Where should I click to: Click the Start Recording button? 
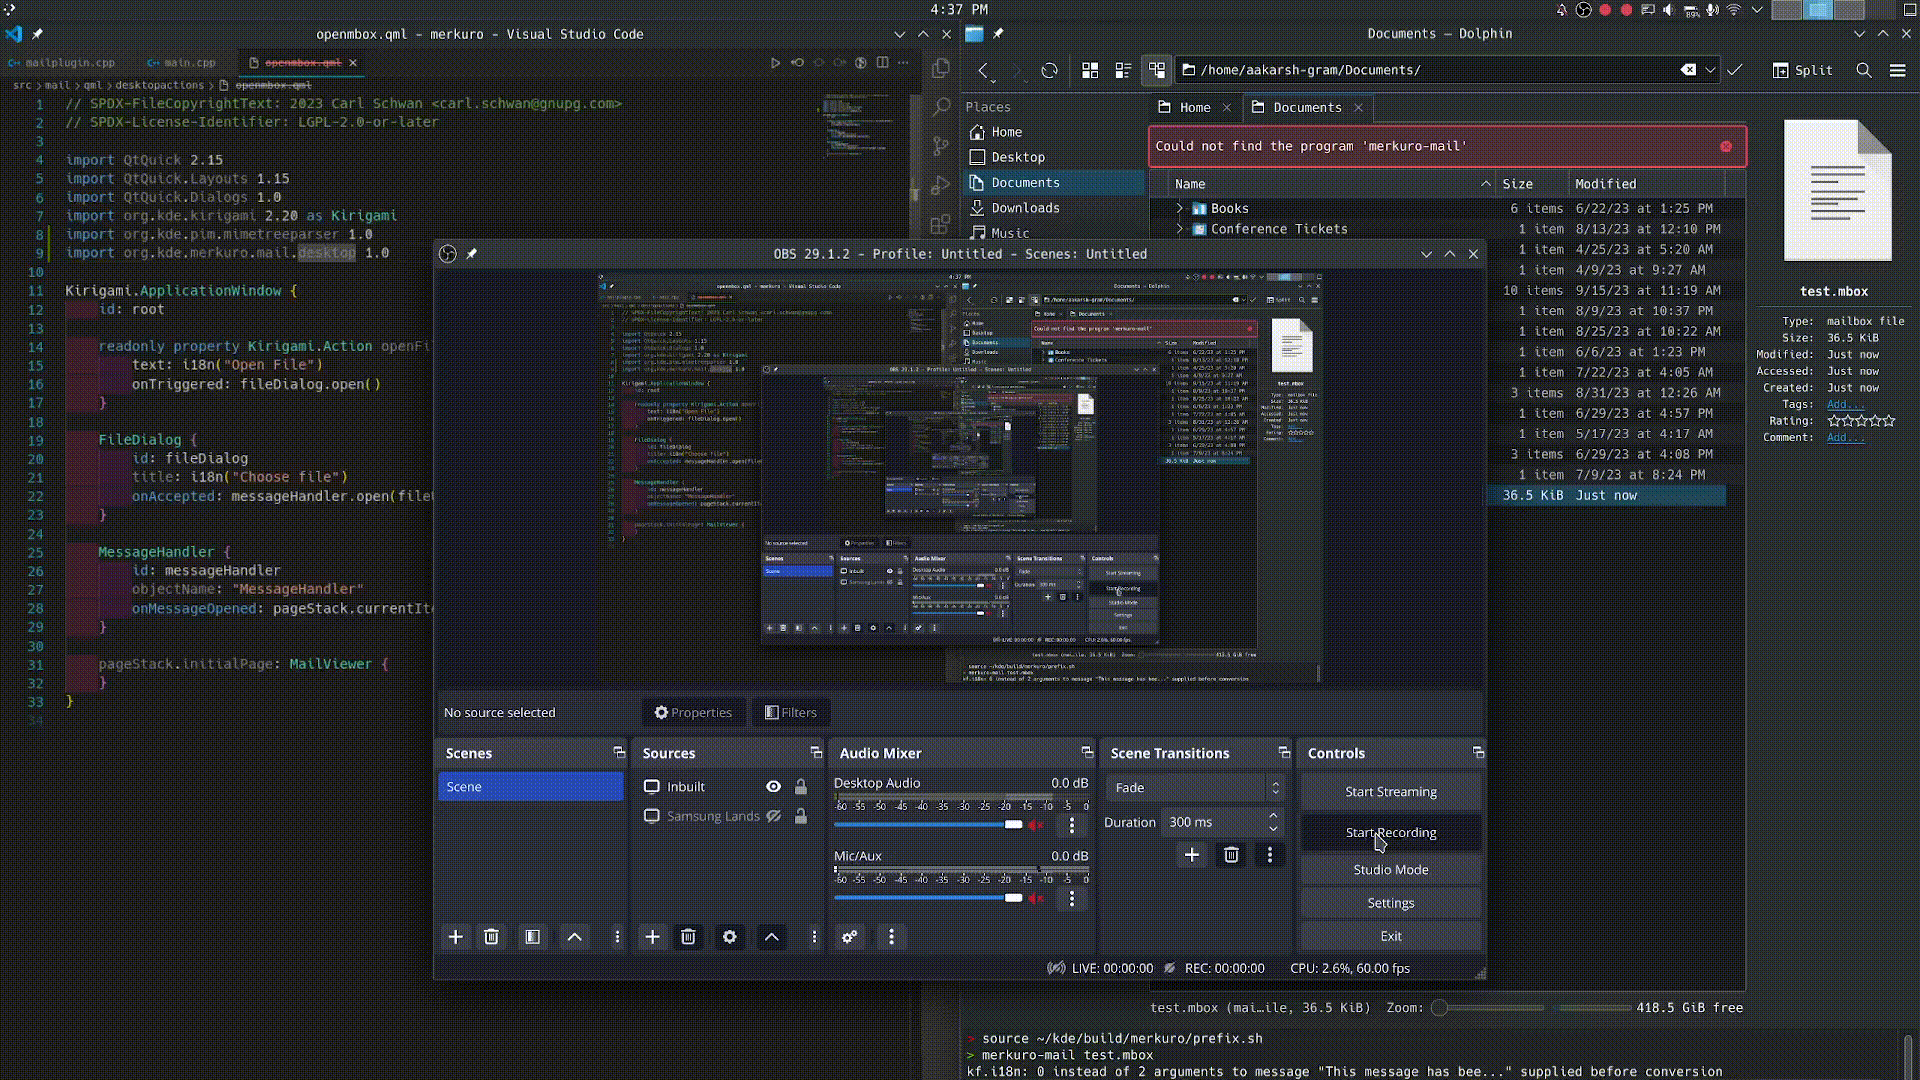(1390, 833)
